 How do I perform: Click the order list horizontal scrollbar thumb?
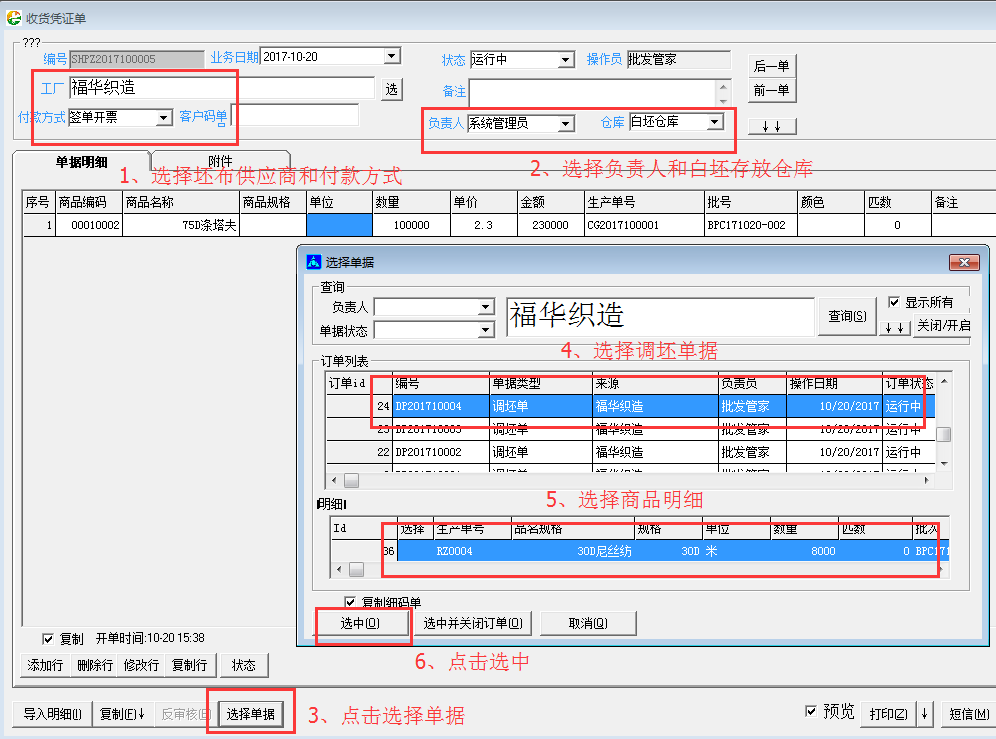point(351,480)
